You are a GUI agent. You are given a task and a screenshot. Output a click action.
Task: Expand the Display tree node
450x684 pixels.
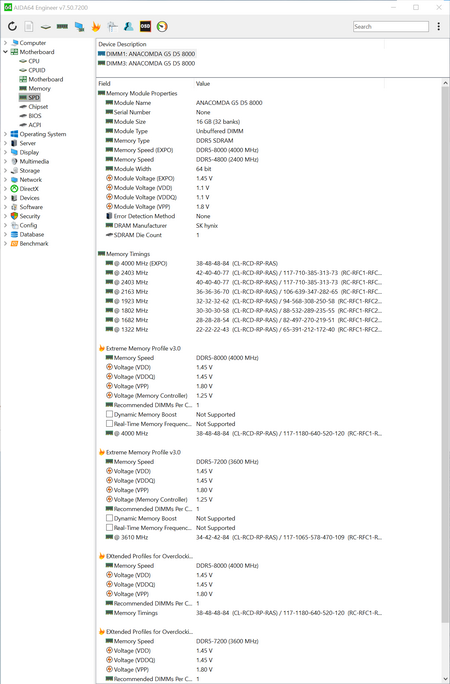(5, 152)
